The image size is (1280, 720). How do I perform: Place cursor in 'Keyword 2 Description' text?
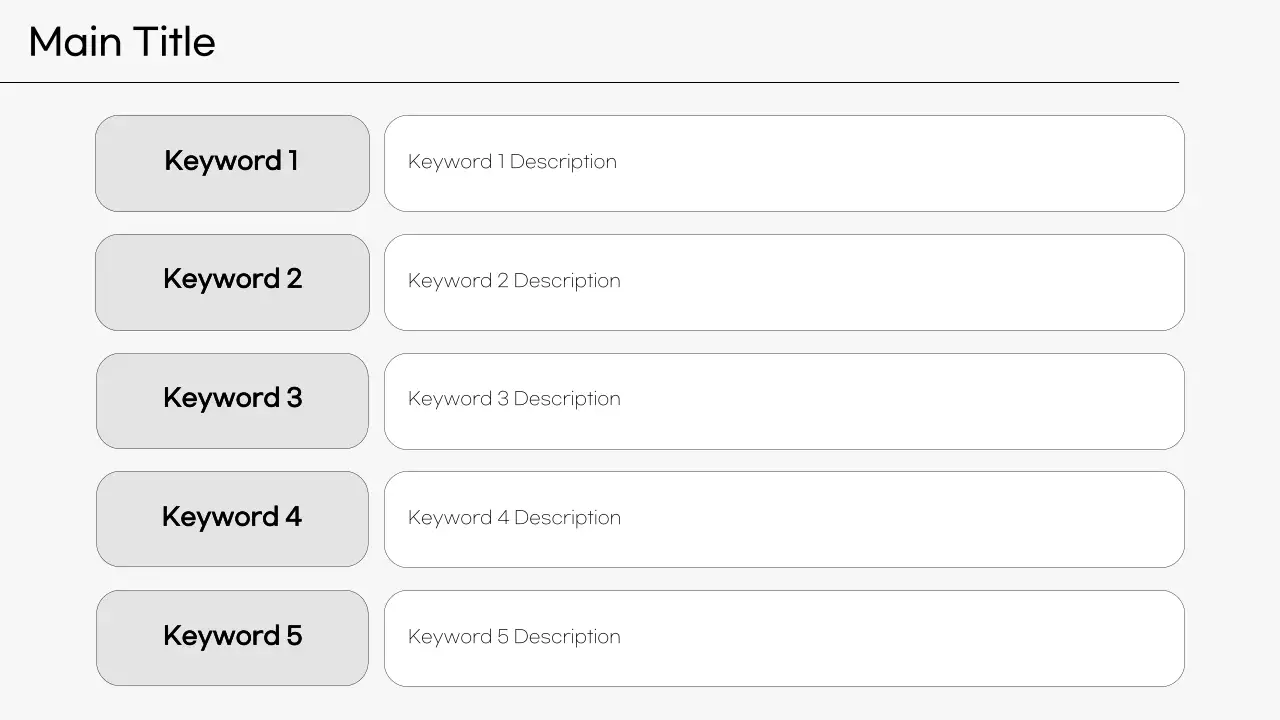coord(514,281)
